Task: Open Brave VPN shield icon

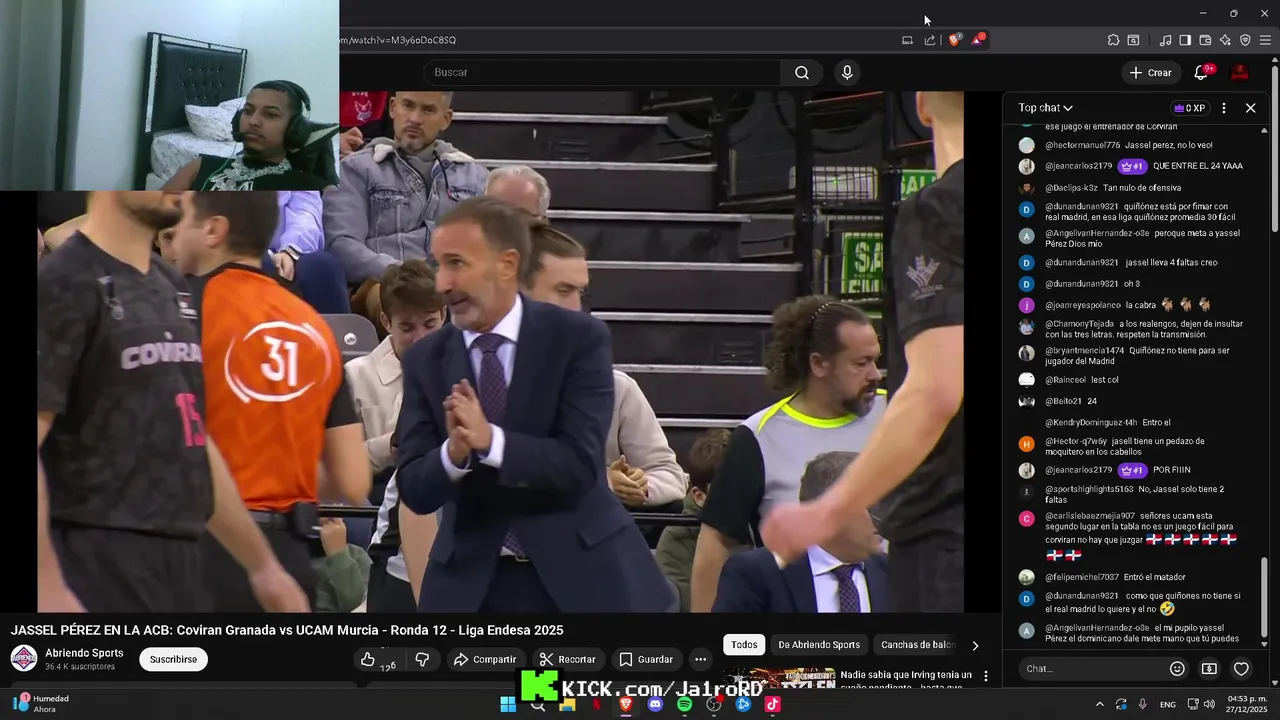Action: pyautogui.click(x=1245, y=40)
